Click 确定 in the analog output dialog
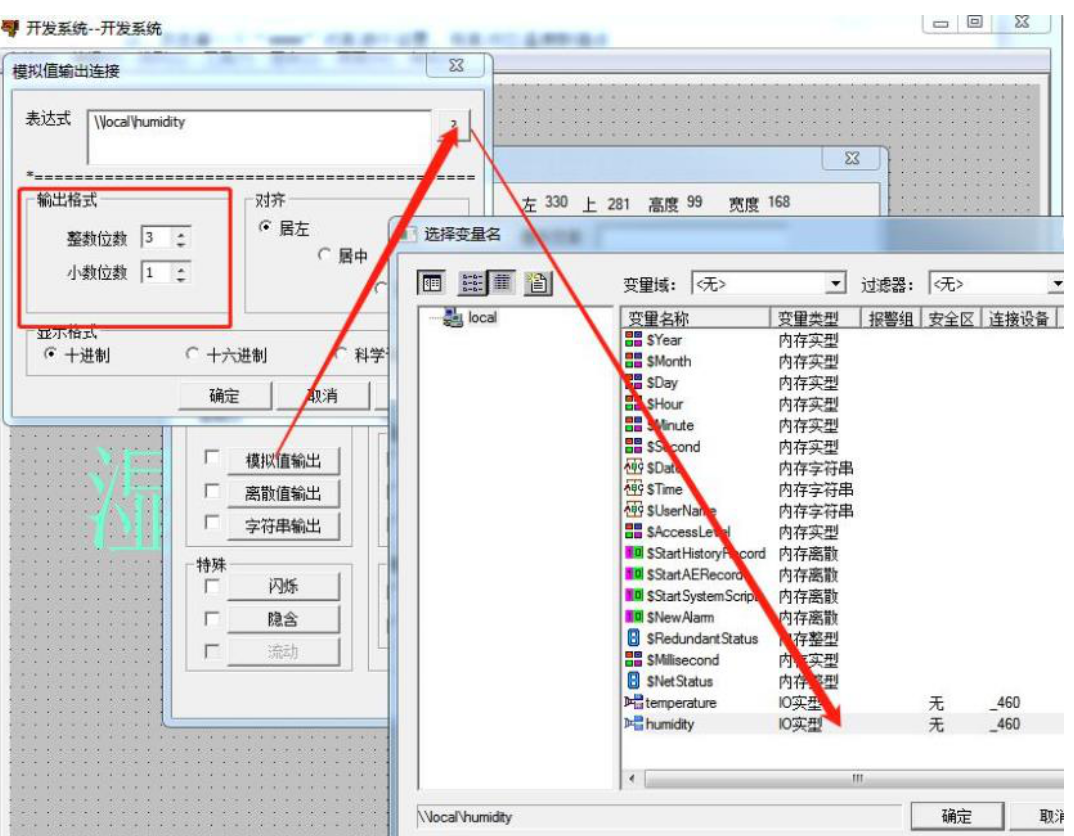The height and width of the screenshot is (836, 1074). point(224,396)
